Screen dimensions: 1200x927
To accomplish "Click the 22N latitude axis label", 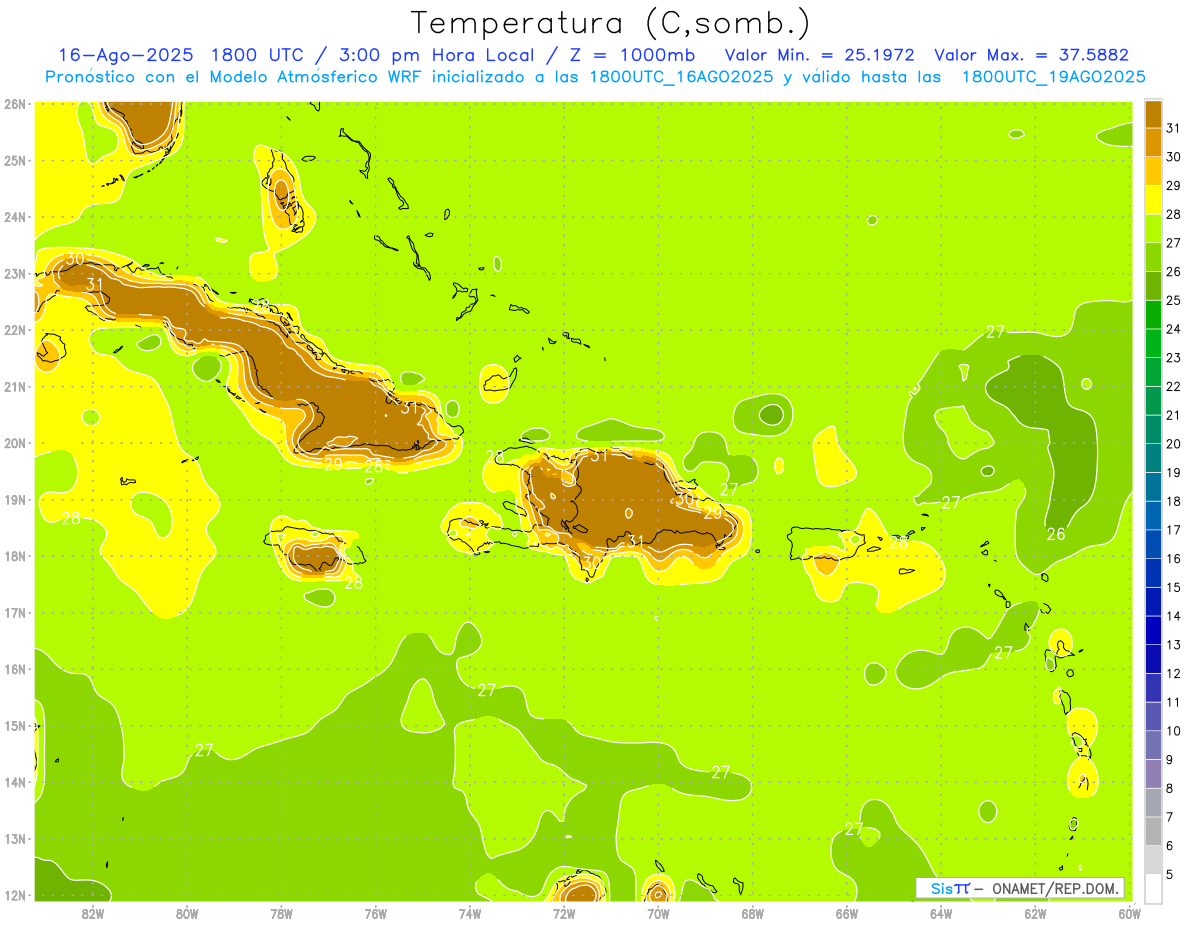I will [15, 330].
